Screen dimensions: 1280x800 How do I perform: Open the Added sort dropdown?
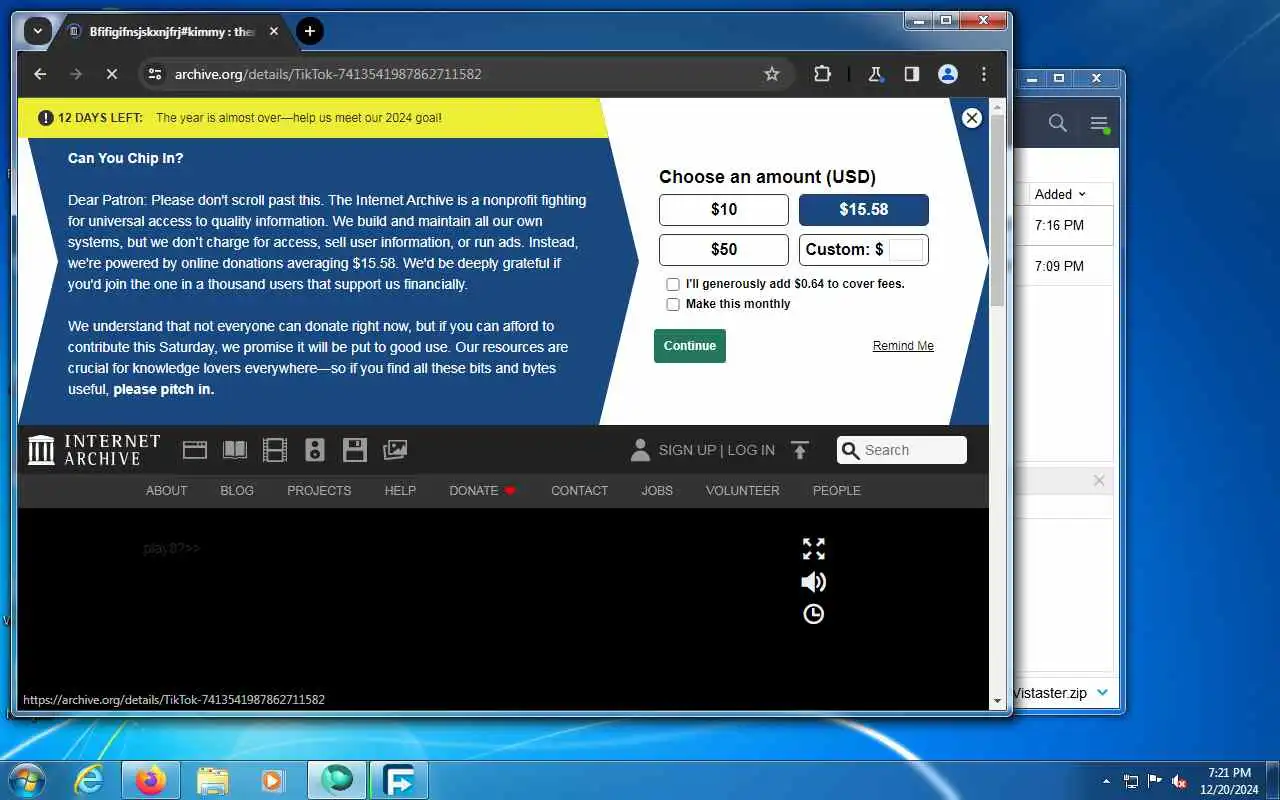[1060, 194]
